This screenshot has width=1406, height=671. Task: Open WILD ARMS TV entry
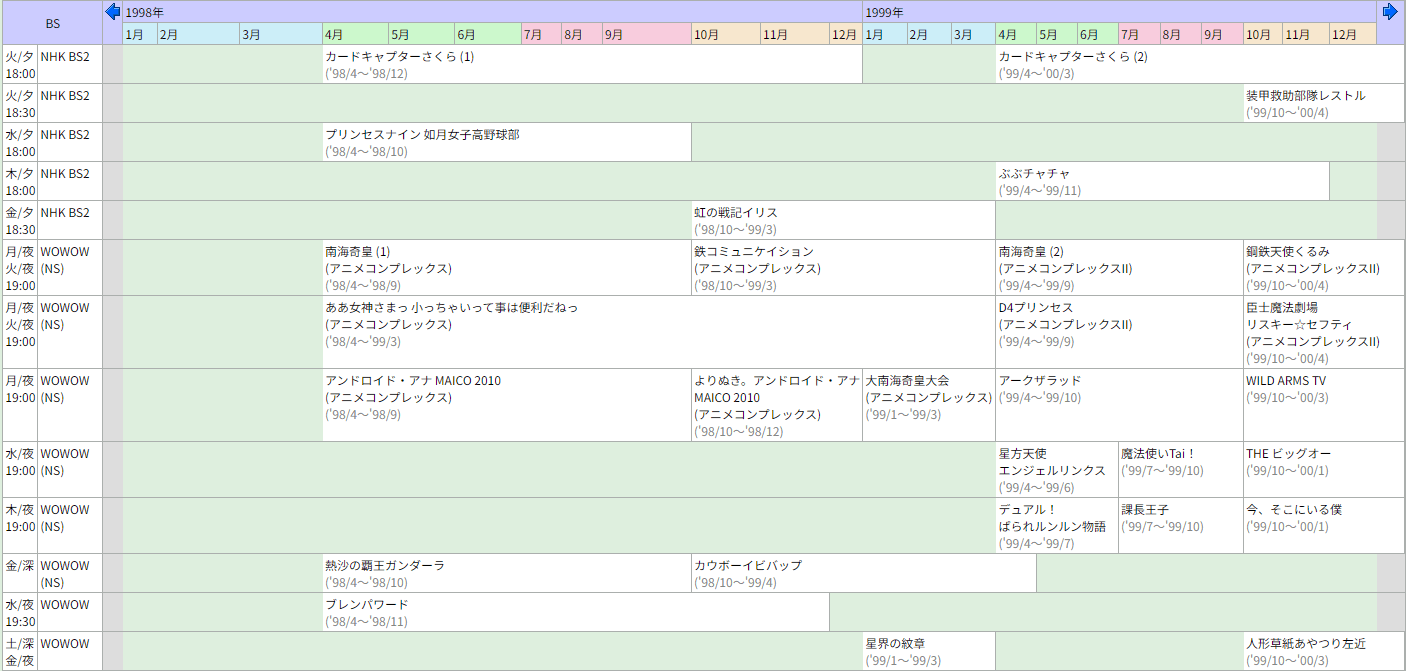[1286, 381]
